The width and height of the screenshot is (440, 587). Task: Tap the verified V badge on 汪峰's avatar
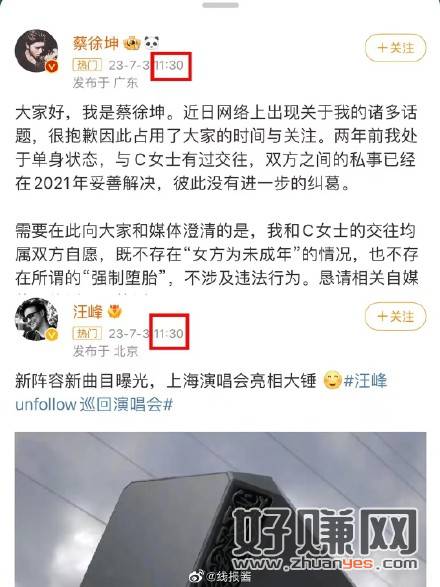tap(52, 334)
